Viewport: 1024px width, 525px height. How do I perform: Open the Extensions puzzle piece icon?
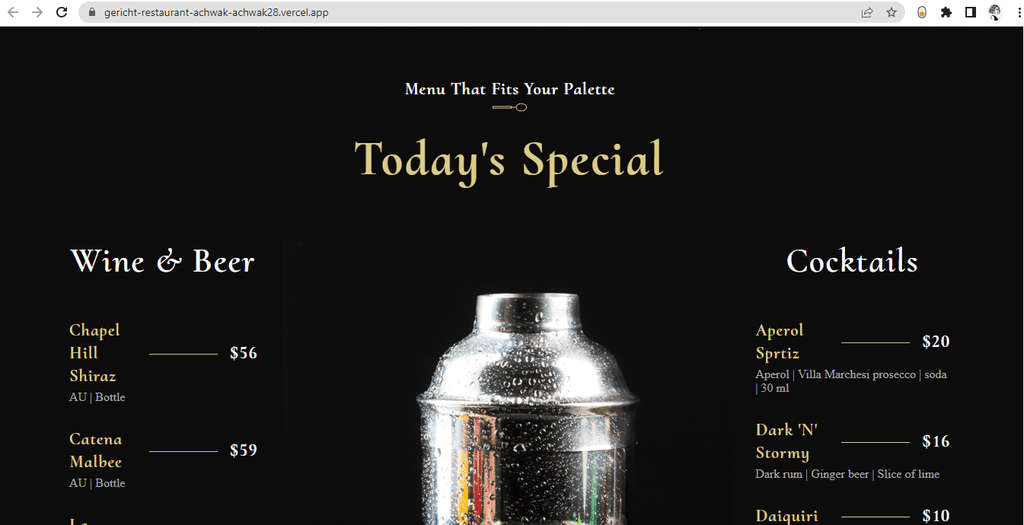click(946, 12)
